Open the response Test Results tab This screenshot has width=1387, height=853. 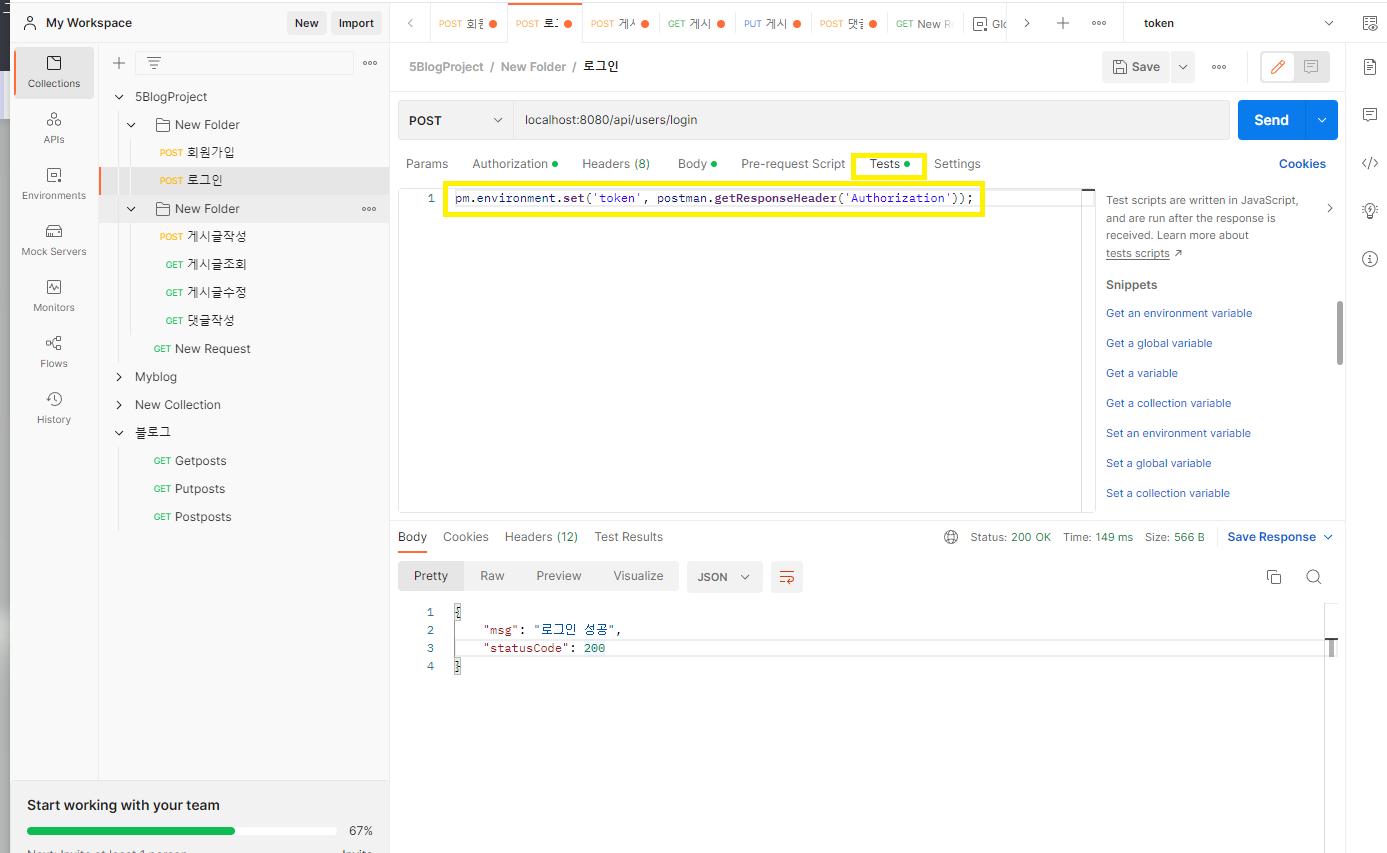pyautogui.click(x=629, y=537)
